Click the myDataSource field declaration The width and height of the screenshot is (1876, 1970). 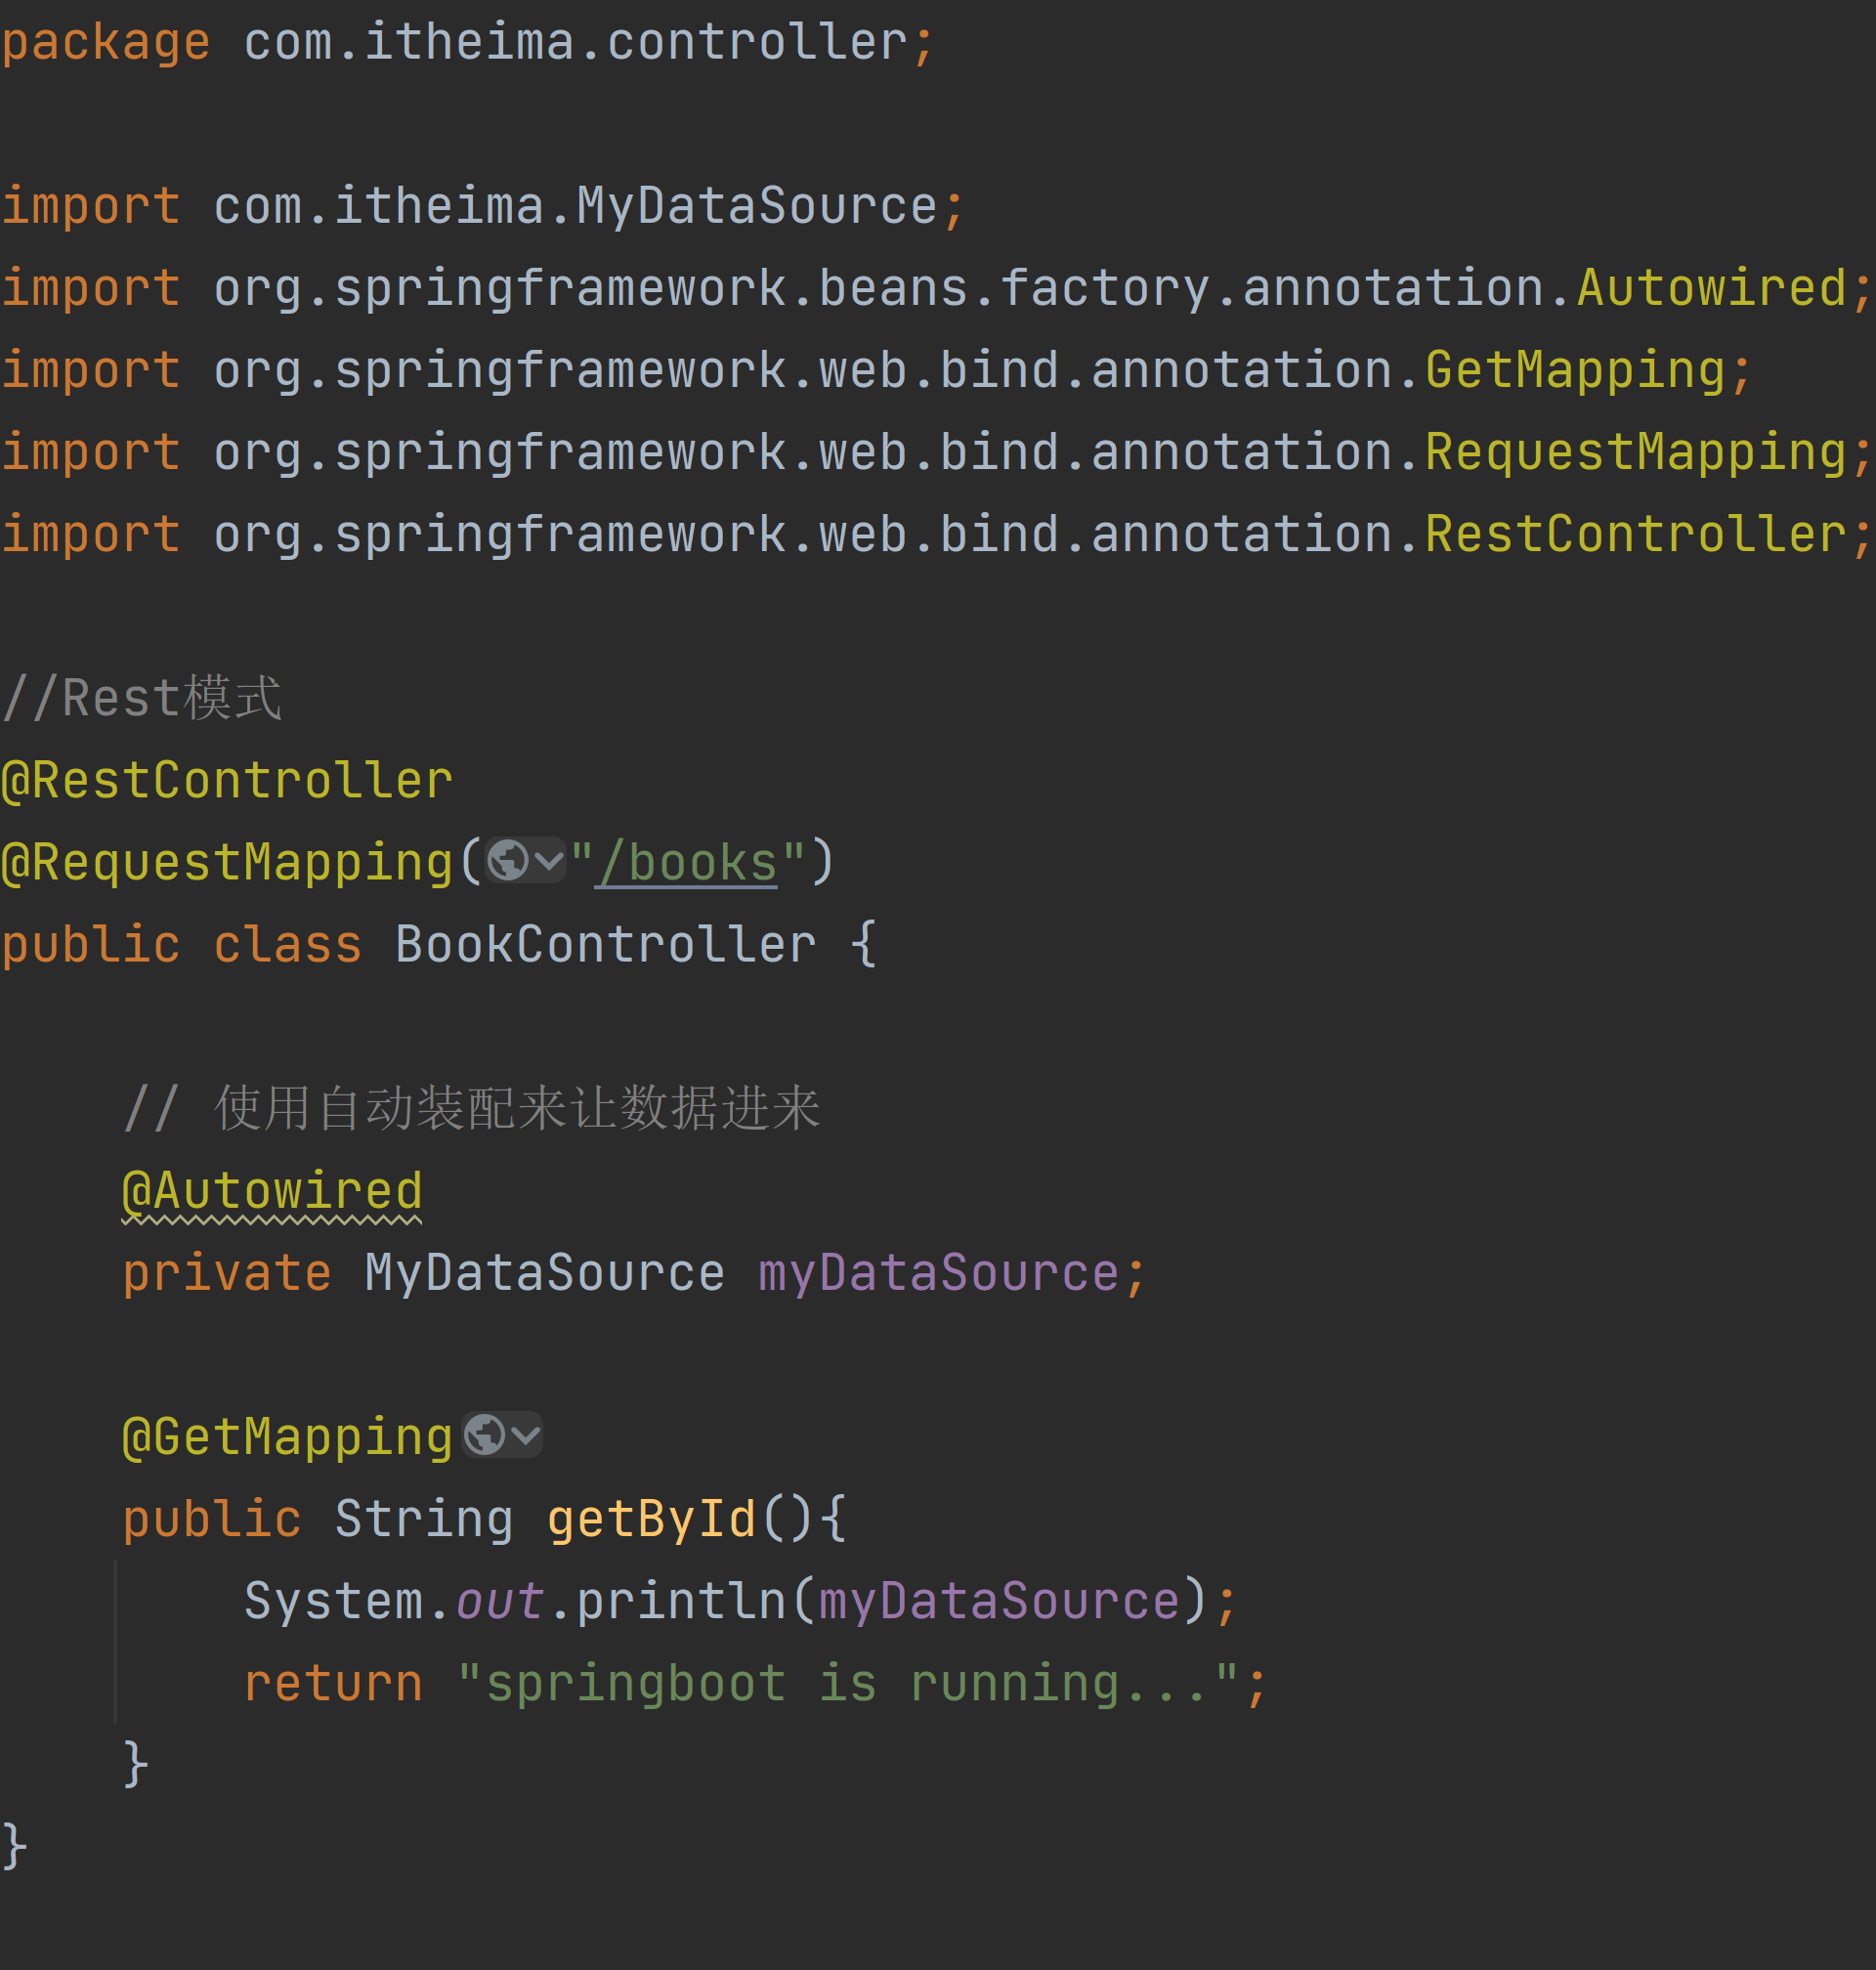[x=938, y=1274]
